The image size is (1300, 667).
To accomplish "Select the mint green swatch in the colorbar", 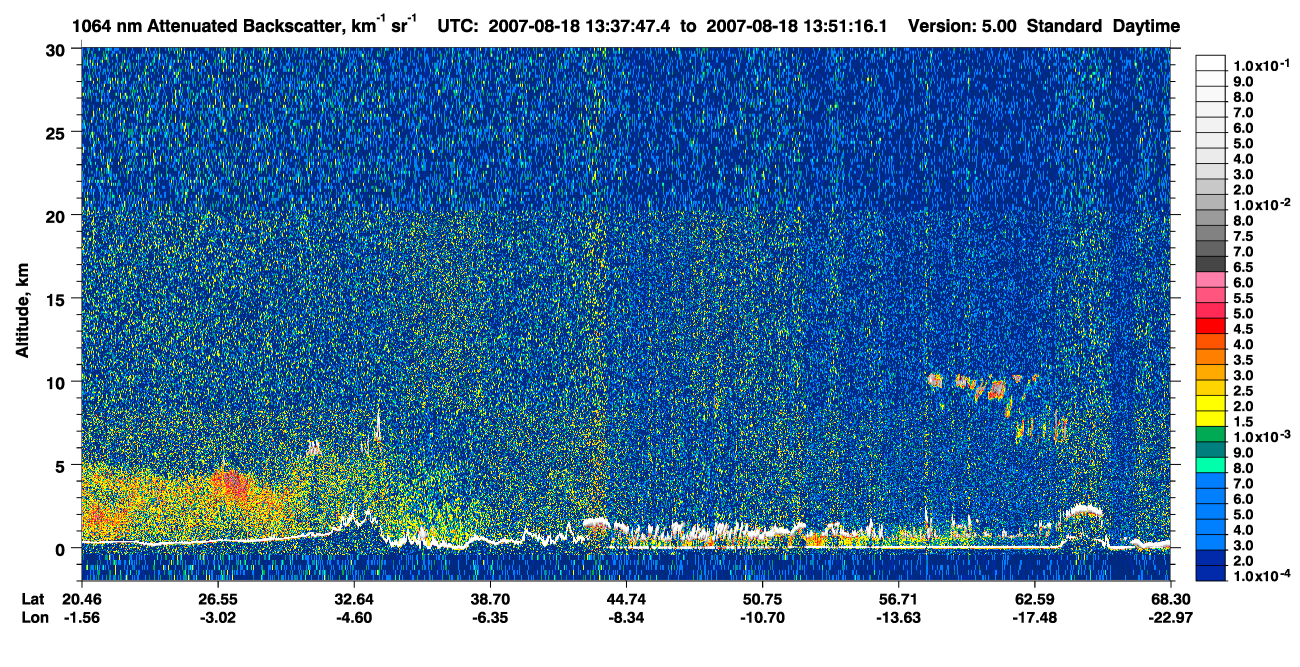I will 1211,465.
